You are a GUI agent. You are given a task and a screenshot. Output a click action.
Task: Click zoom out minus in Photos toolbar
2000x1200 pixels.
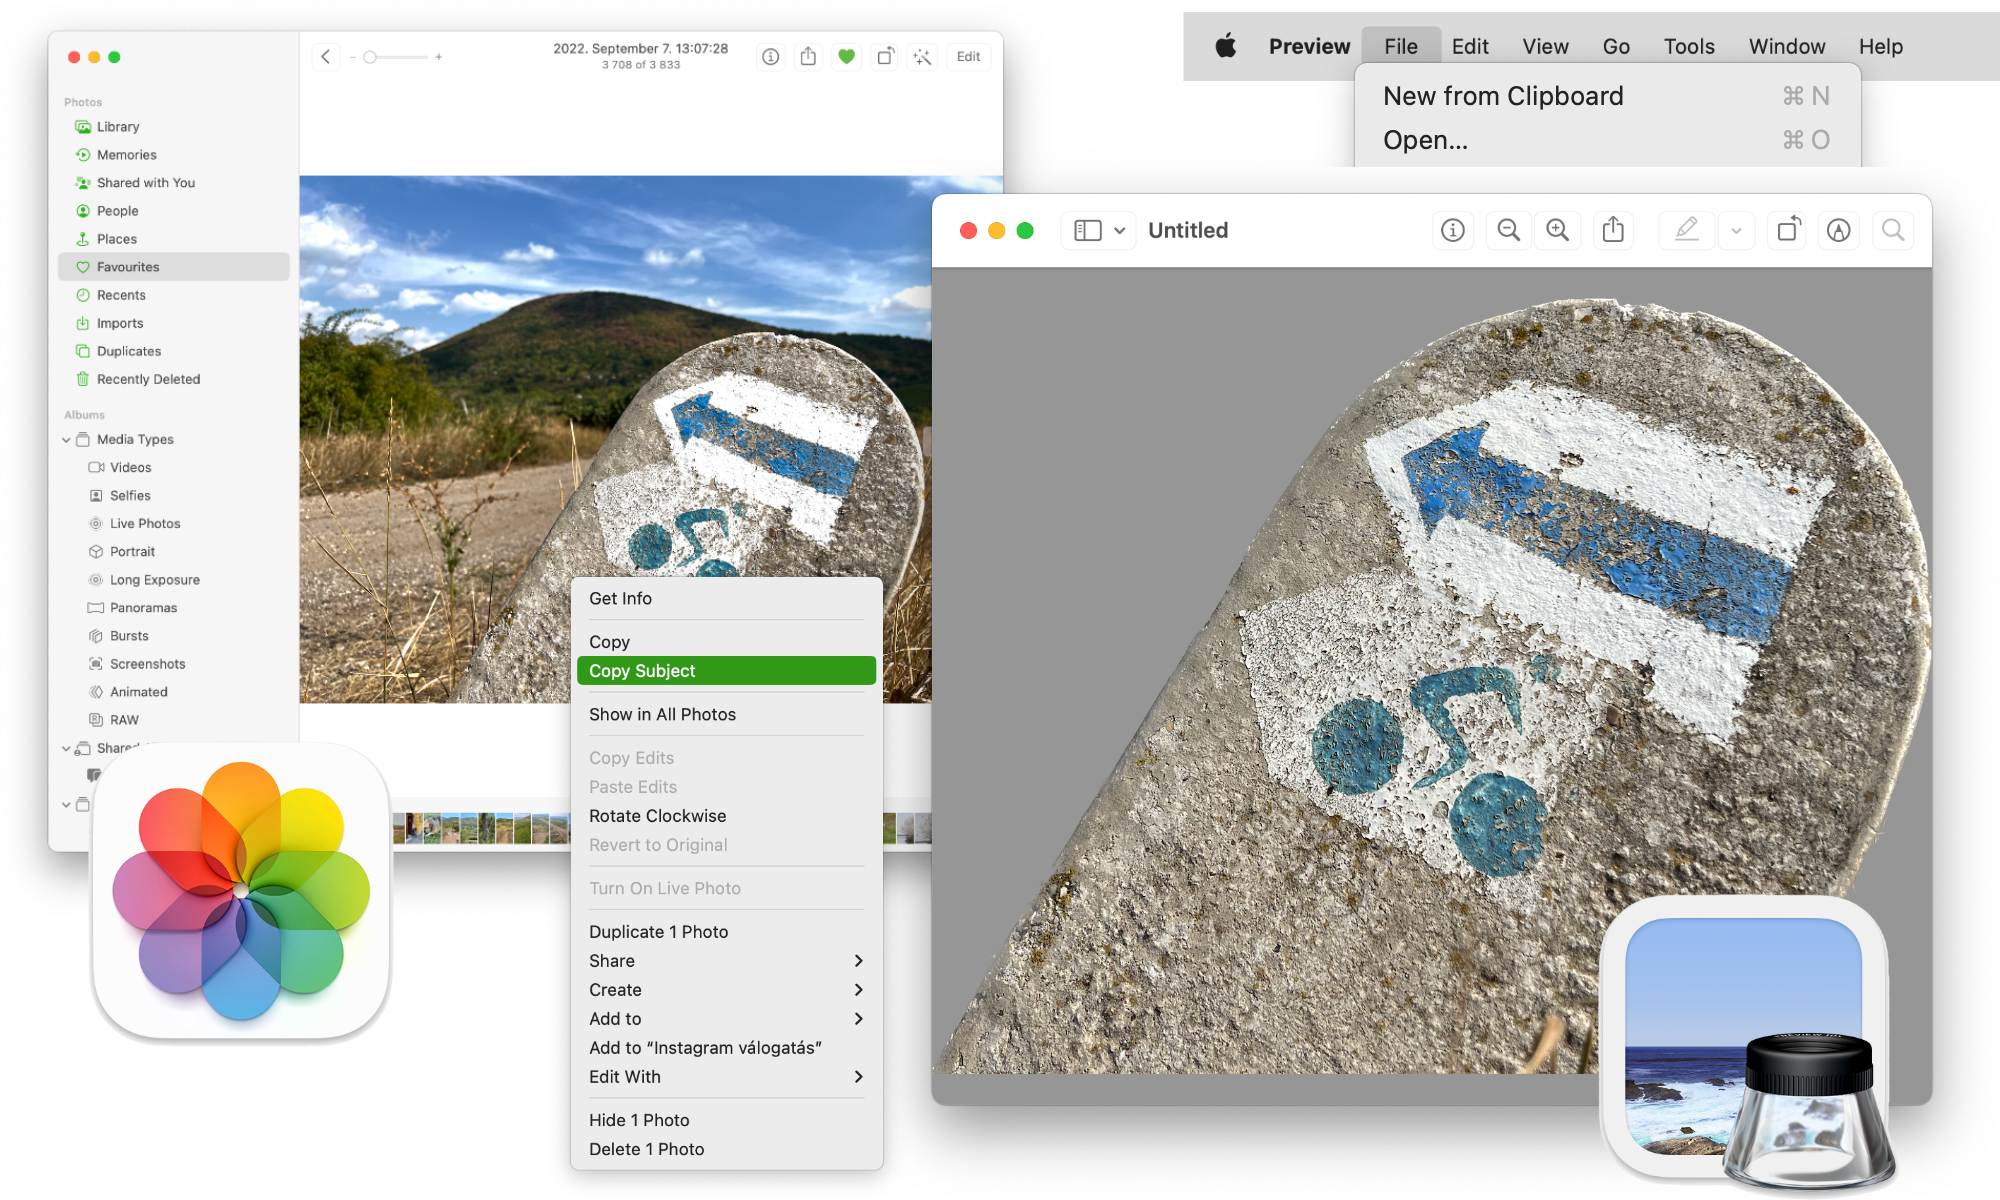pos(352,57)
